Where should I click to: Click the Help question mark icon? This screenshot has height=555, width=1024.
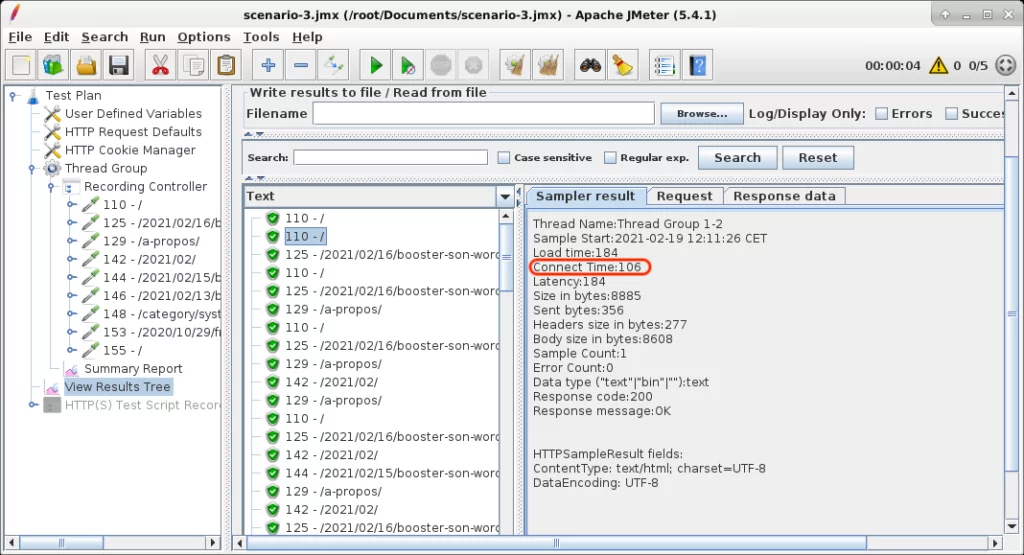(697, 65)
